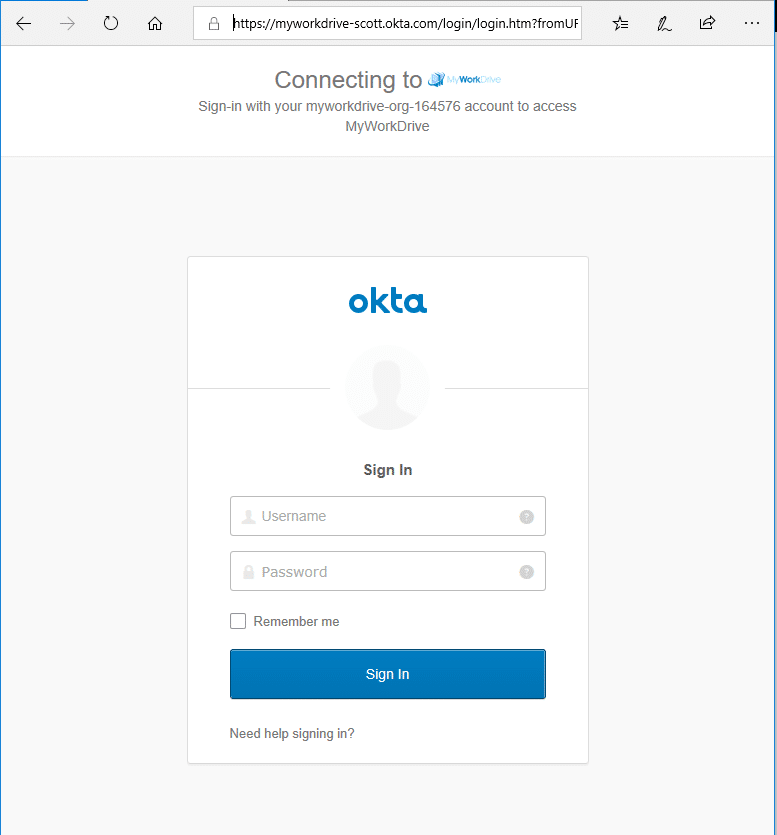
Task: Click the okta logo
Action: point(388,301)
